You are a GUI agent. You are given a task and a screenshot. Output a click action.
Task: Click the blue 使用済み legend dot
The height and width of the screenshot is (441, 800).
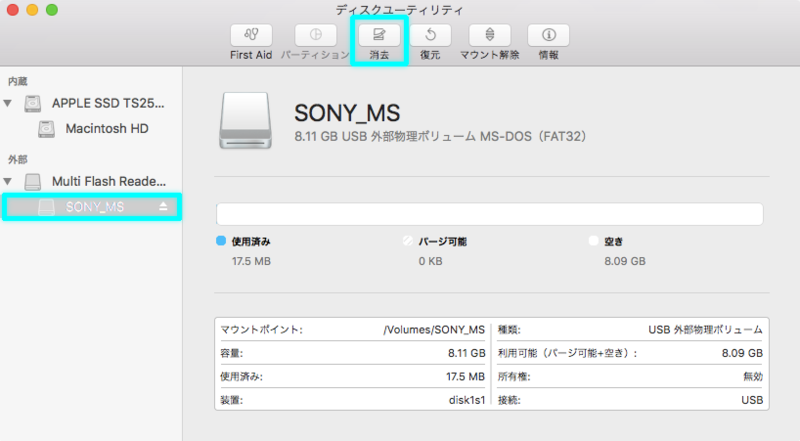pos(221,240)
